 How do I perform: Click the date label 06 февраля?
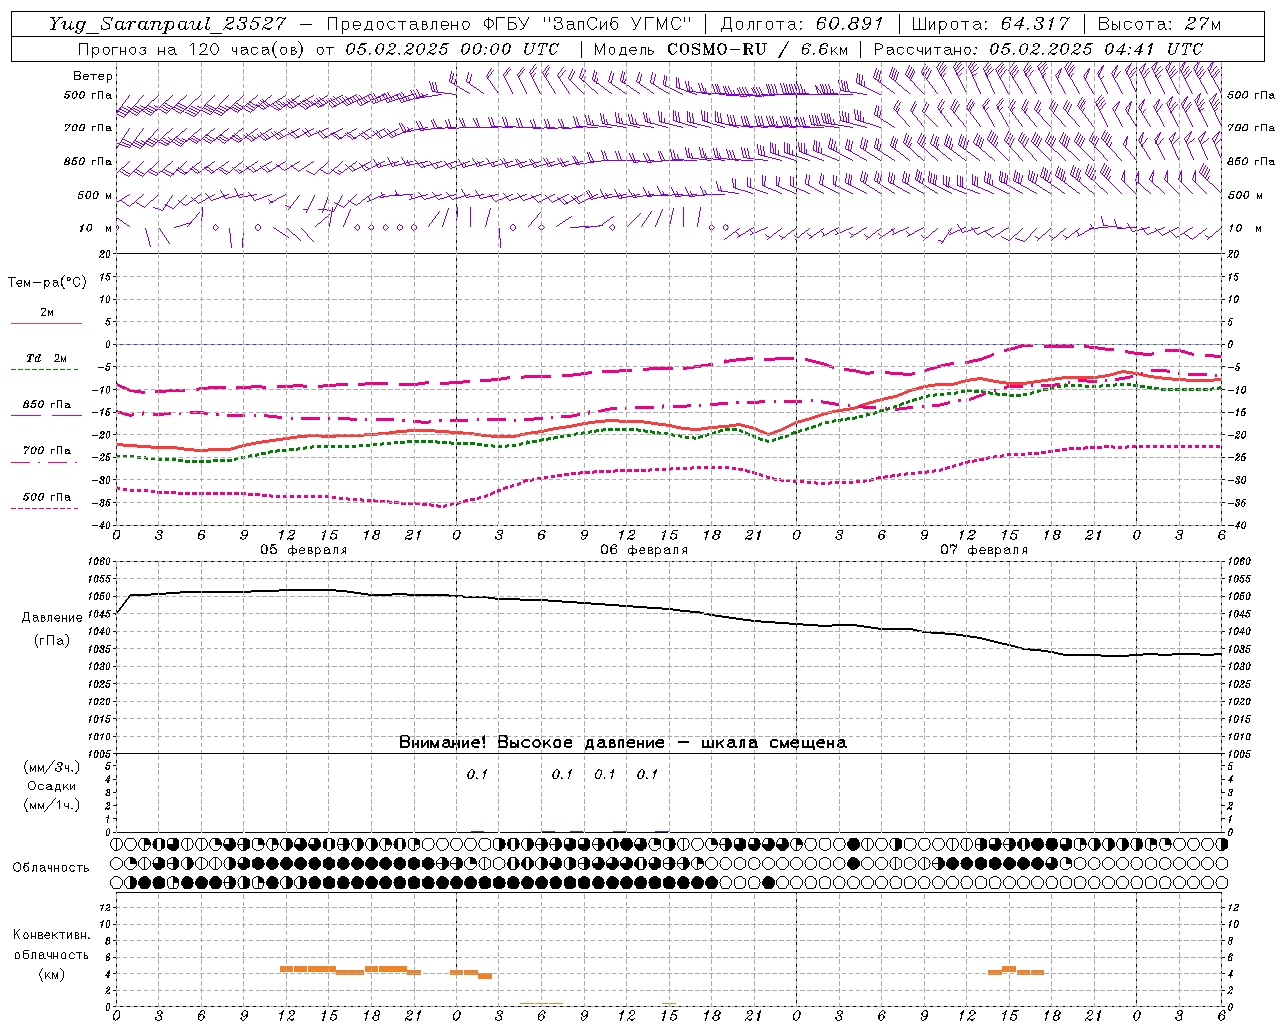point(644,550)
